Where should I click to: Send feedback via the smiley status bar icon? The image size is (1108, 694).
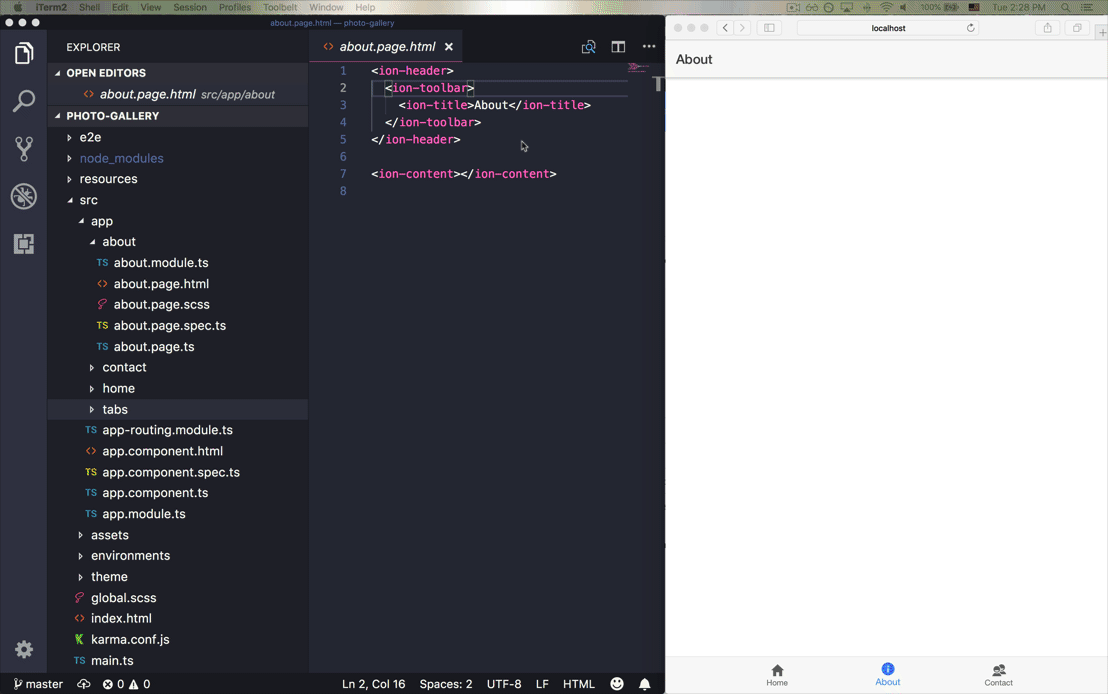[x=617, y=684]
